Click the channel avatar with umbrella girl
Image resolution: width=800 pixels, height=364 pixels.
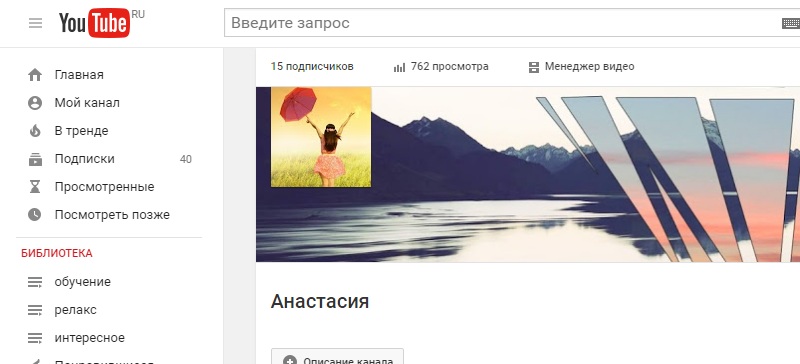tap(321, 137)
